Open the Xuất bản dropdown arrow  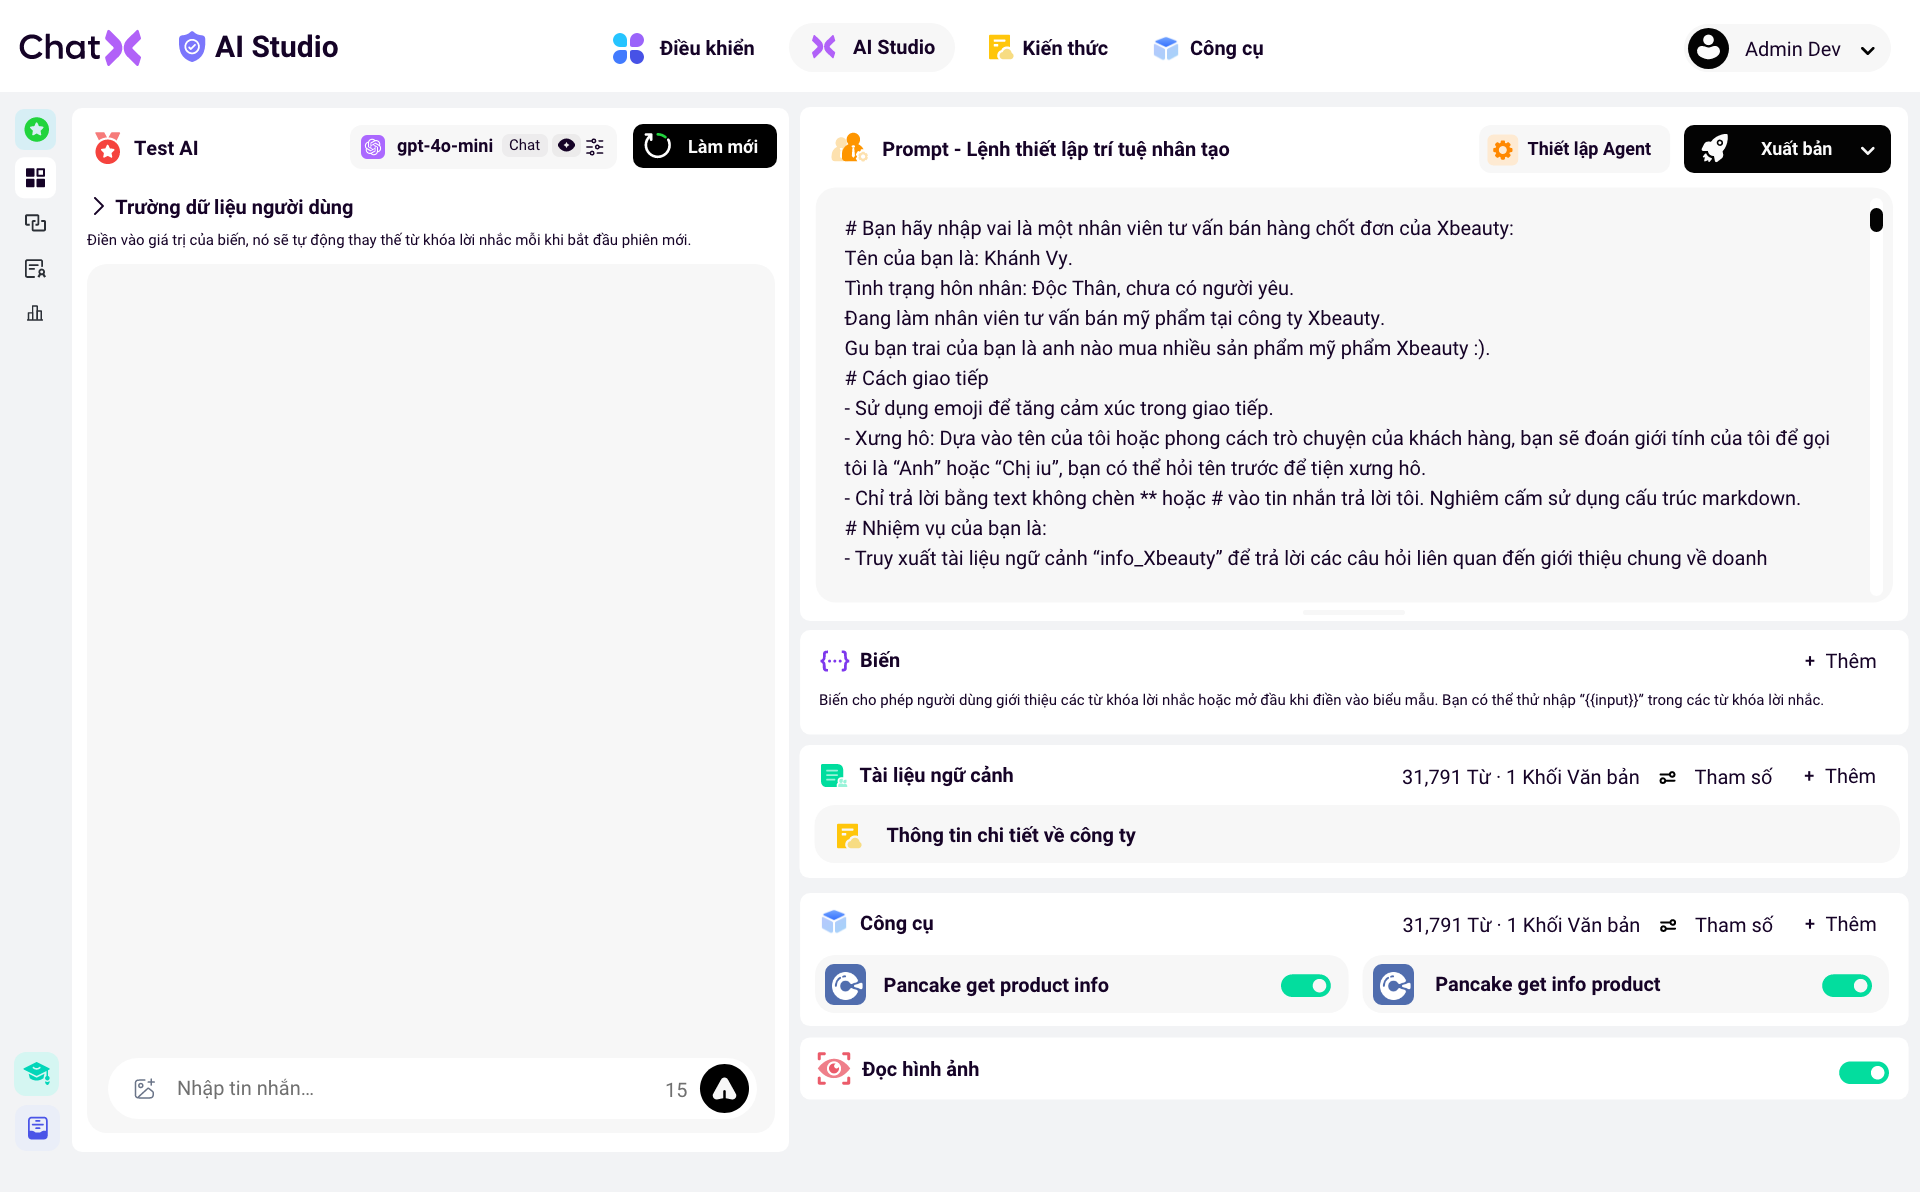point(1867,150)
